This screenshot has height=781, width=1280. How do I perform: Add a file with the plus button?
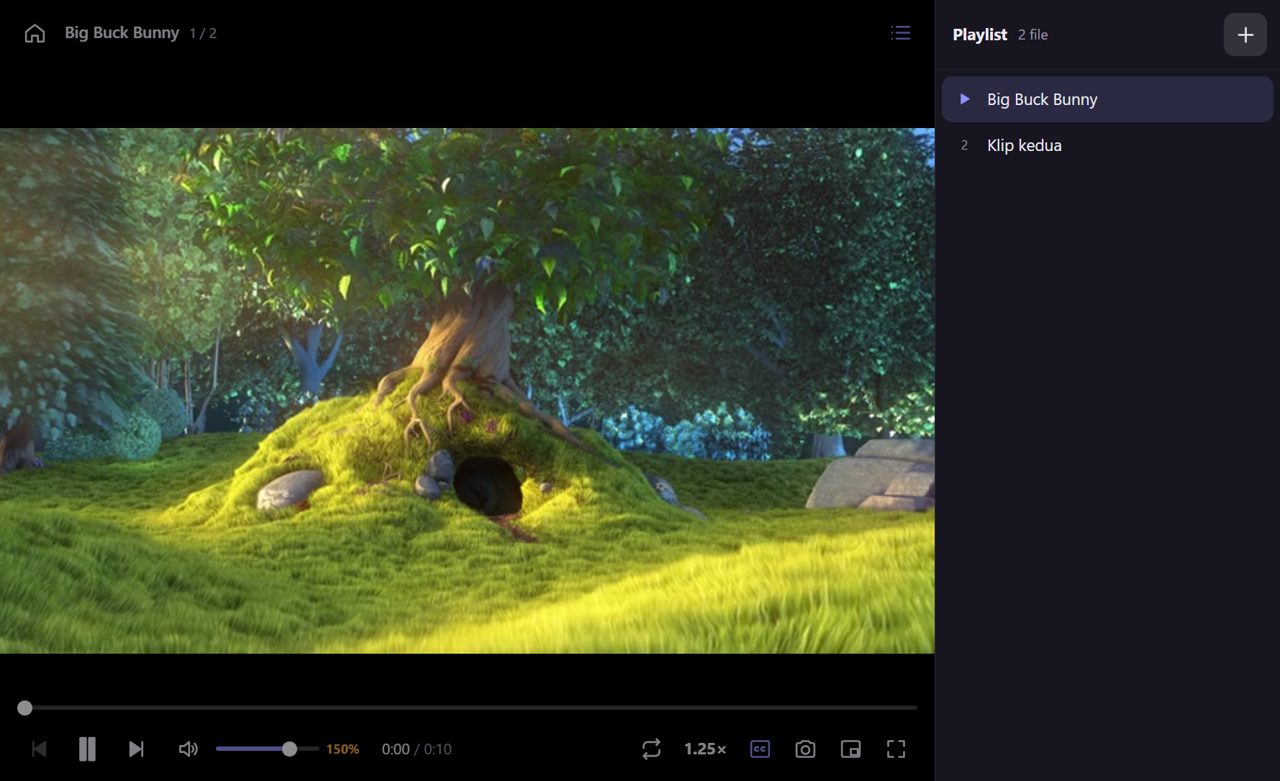[1245, 35]
